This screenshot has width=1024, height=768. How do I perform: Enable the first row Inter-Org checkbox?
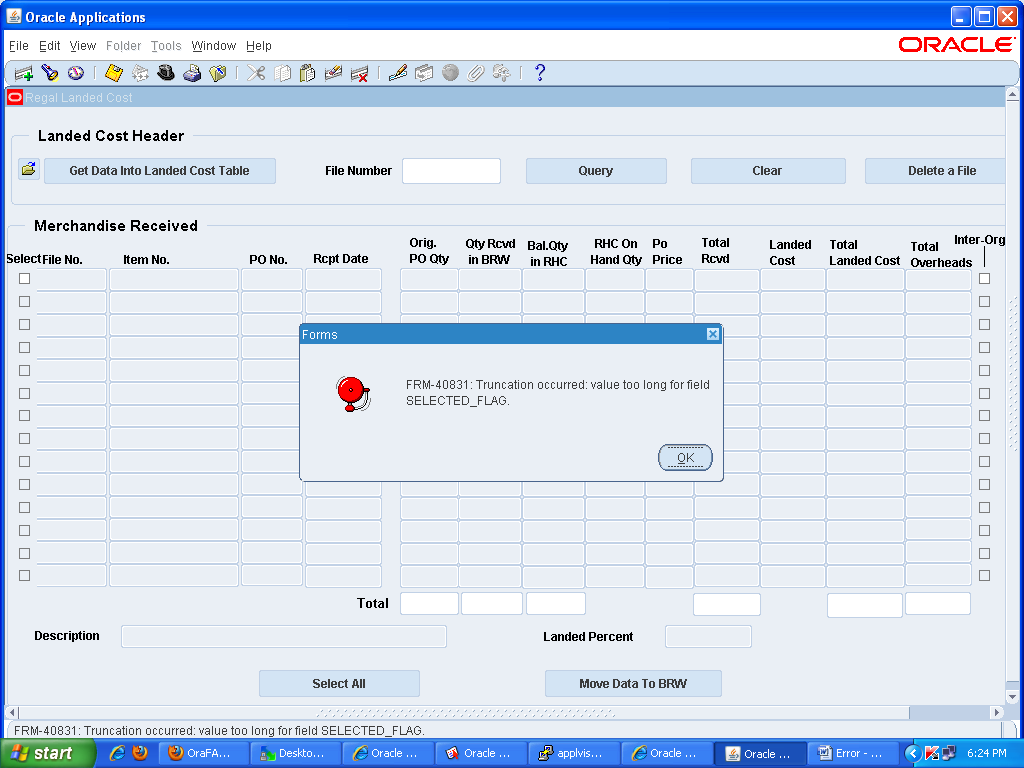tap(984, 279)
